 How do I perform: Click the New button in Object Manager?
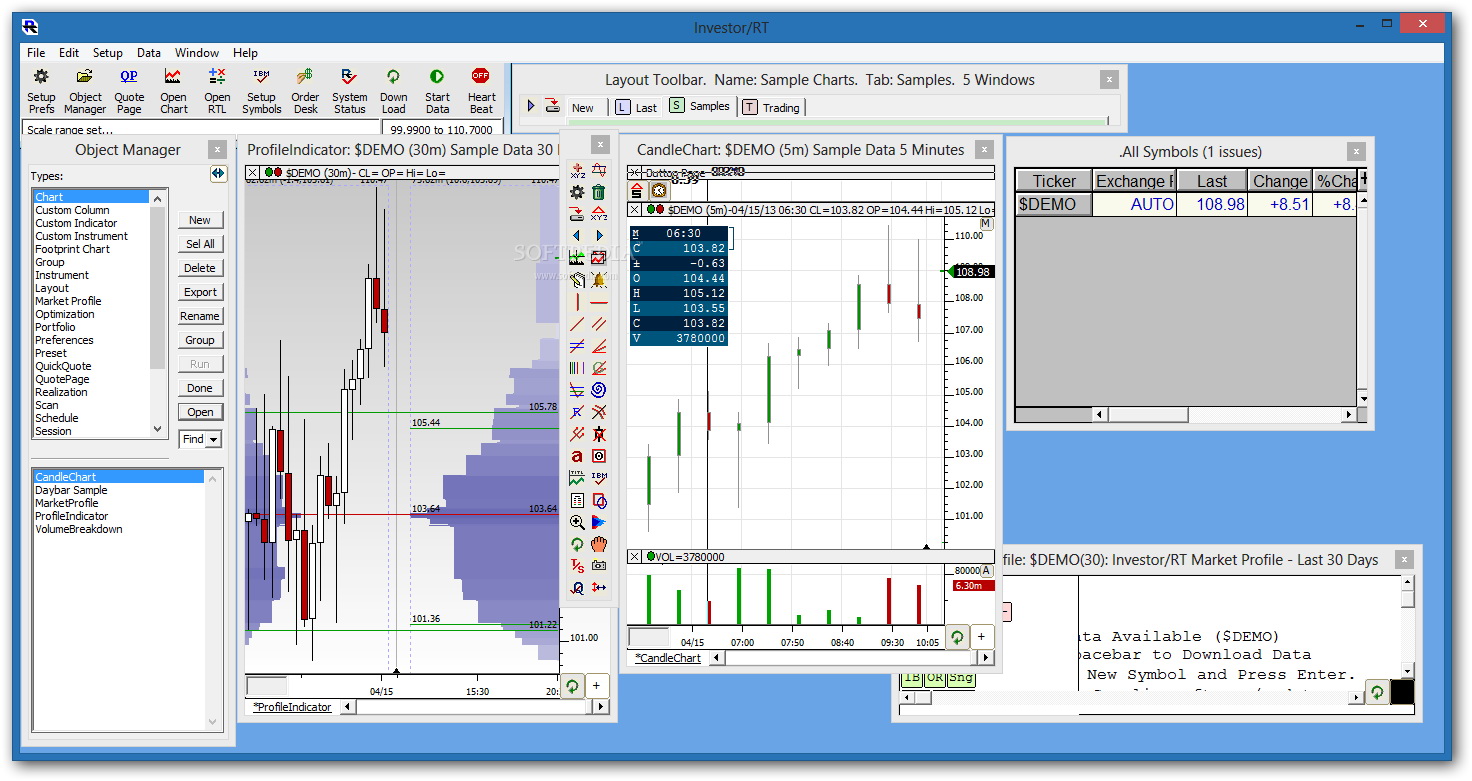200,220
